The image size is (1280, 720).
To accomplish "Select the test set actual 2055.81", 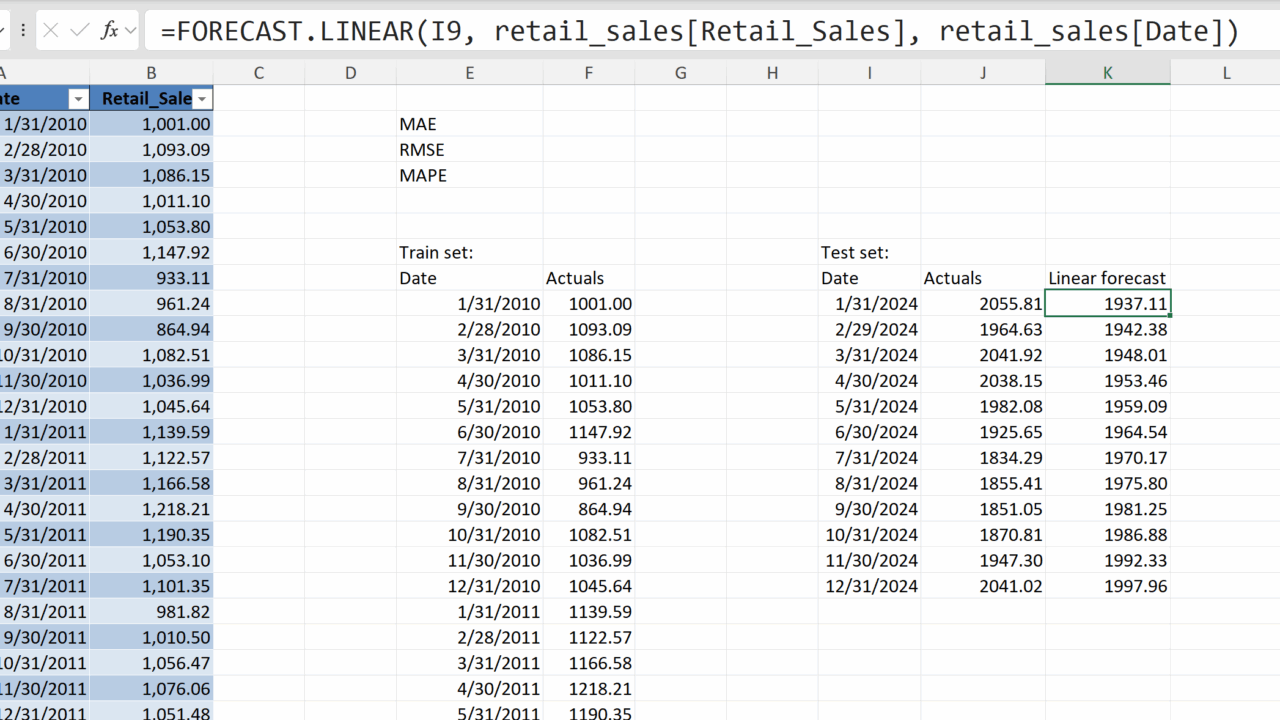I will click(983, 304).
